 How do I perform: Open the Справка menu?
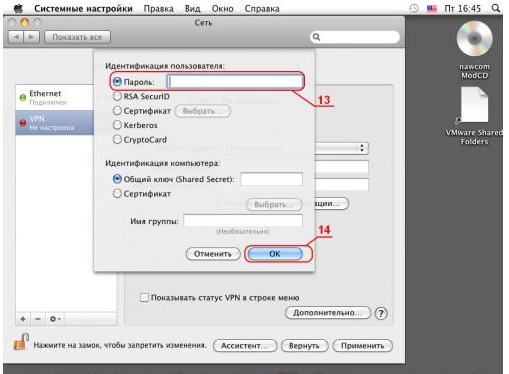pos(262,9)
